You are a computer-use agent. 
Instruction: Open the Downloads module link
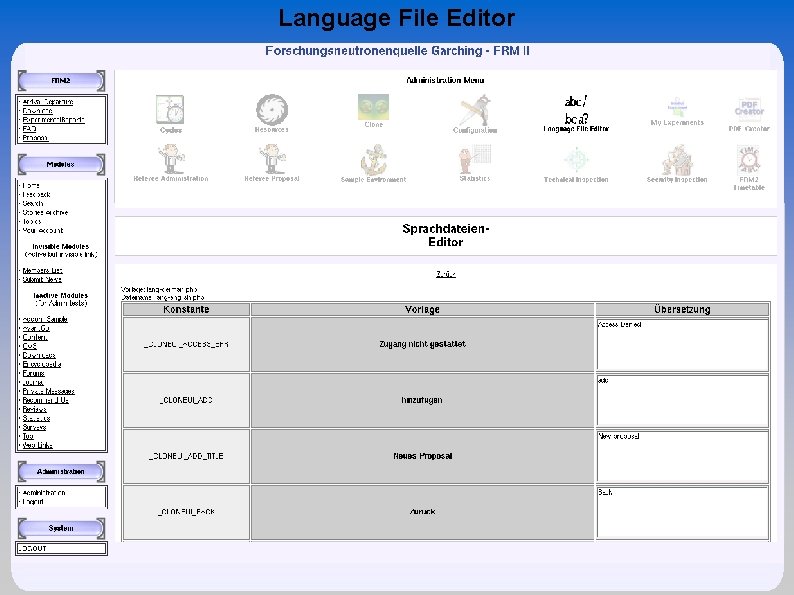(39, 355)
